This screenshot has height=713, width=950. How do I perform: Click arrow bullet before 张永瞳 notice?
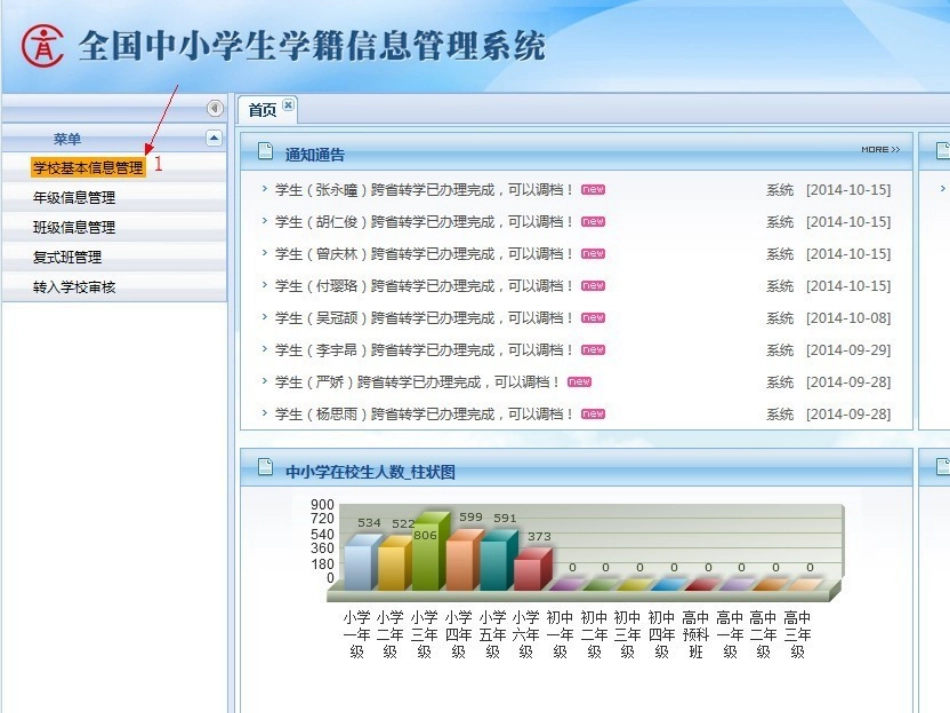coord(264,188)
